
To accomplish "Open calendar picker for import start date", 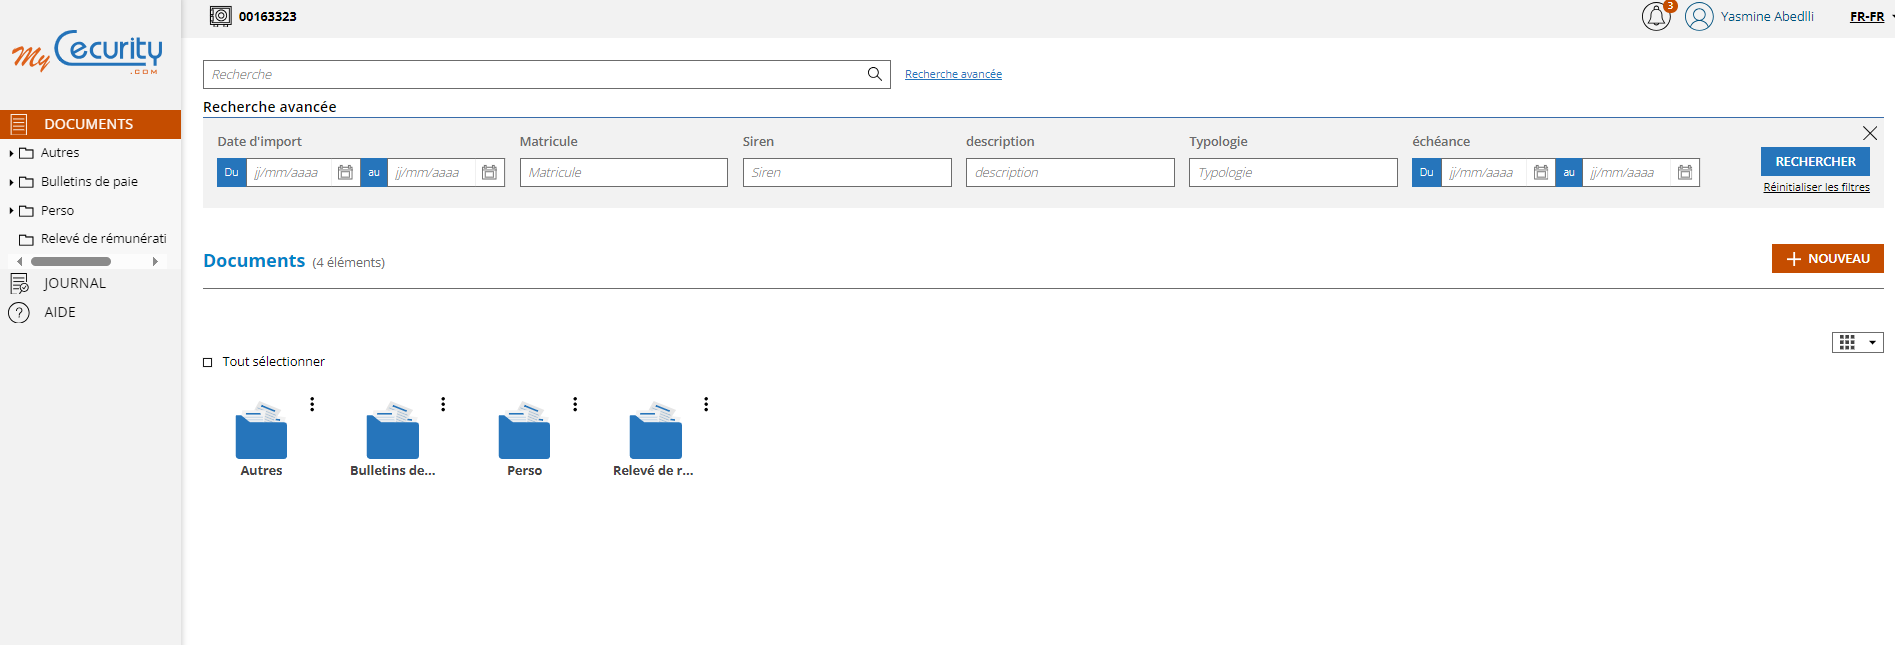I will coord(345,173).
